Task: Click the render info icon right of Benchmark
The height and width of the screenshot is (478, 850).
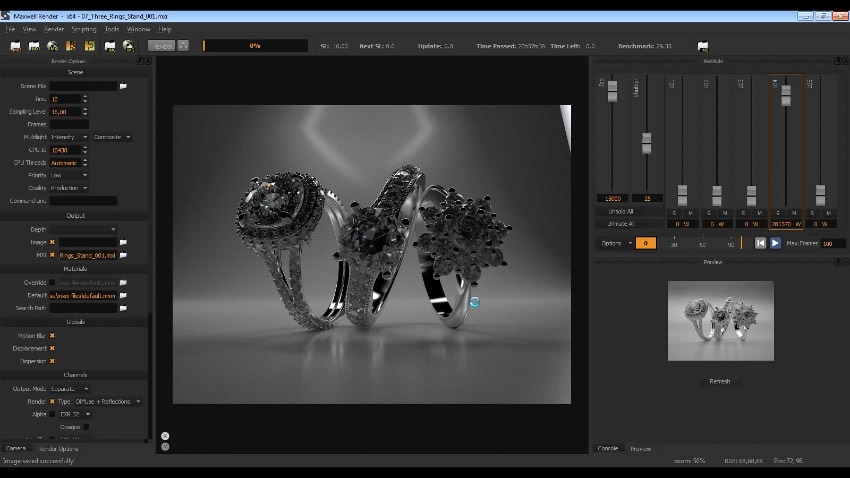Action: coord(702,46)
